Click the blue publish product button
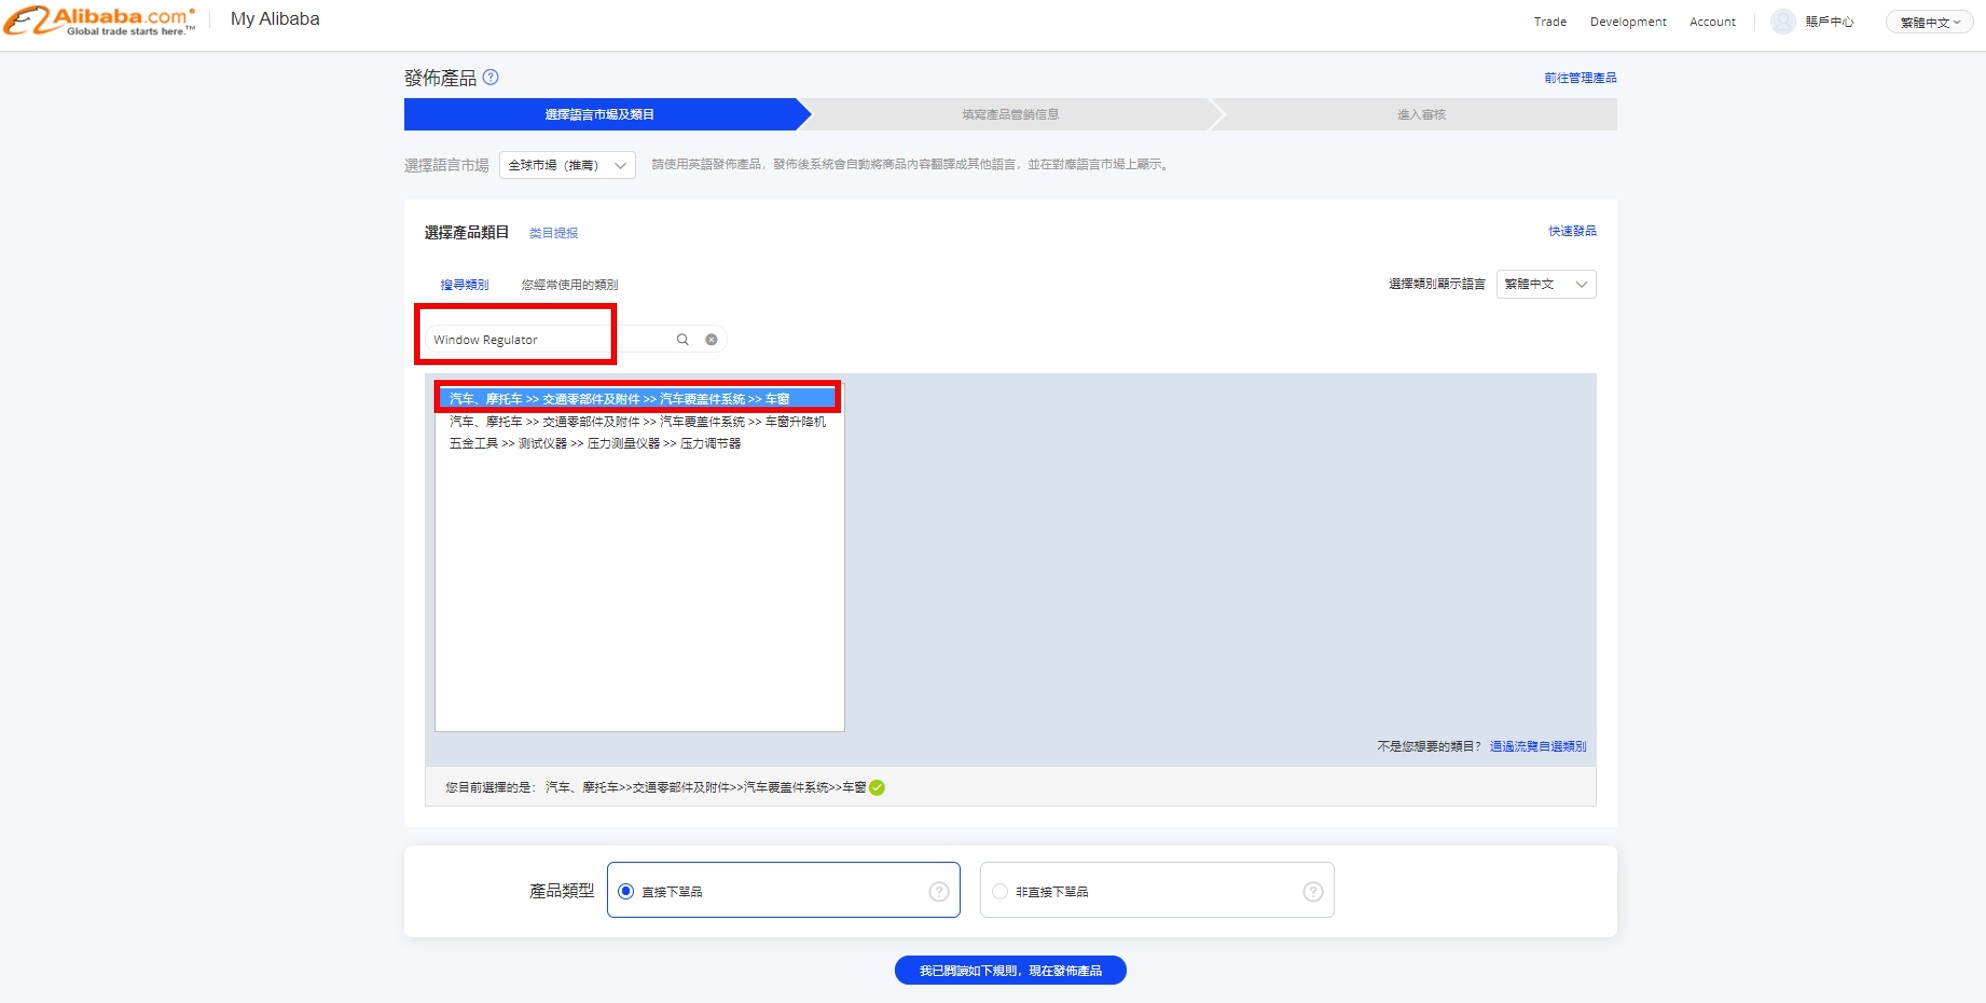 (x=1010, y=970)
